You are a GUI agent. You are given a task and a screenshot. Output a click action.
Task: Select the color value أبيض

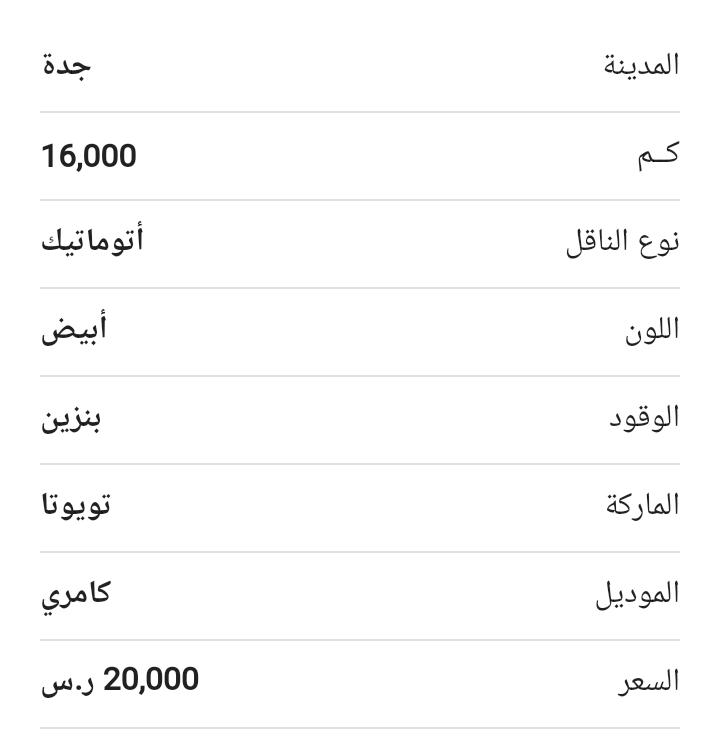[x=74, y=328]
